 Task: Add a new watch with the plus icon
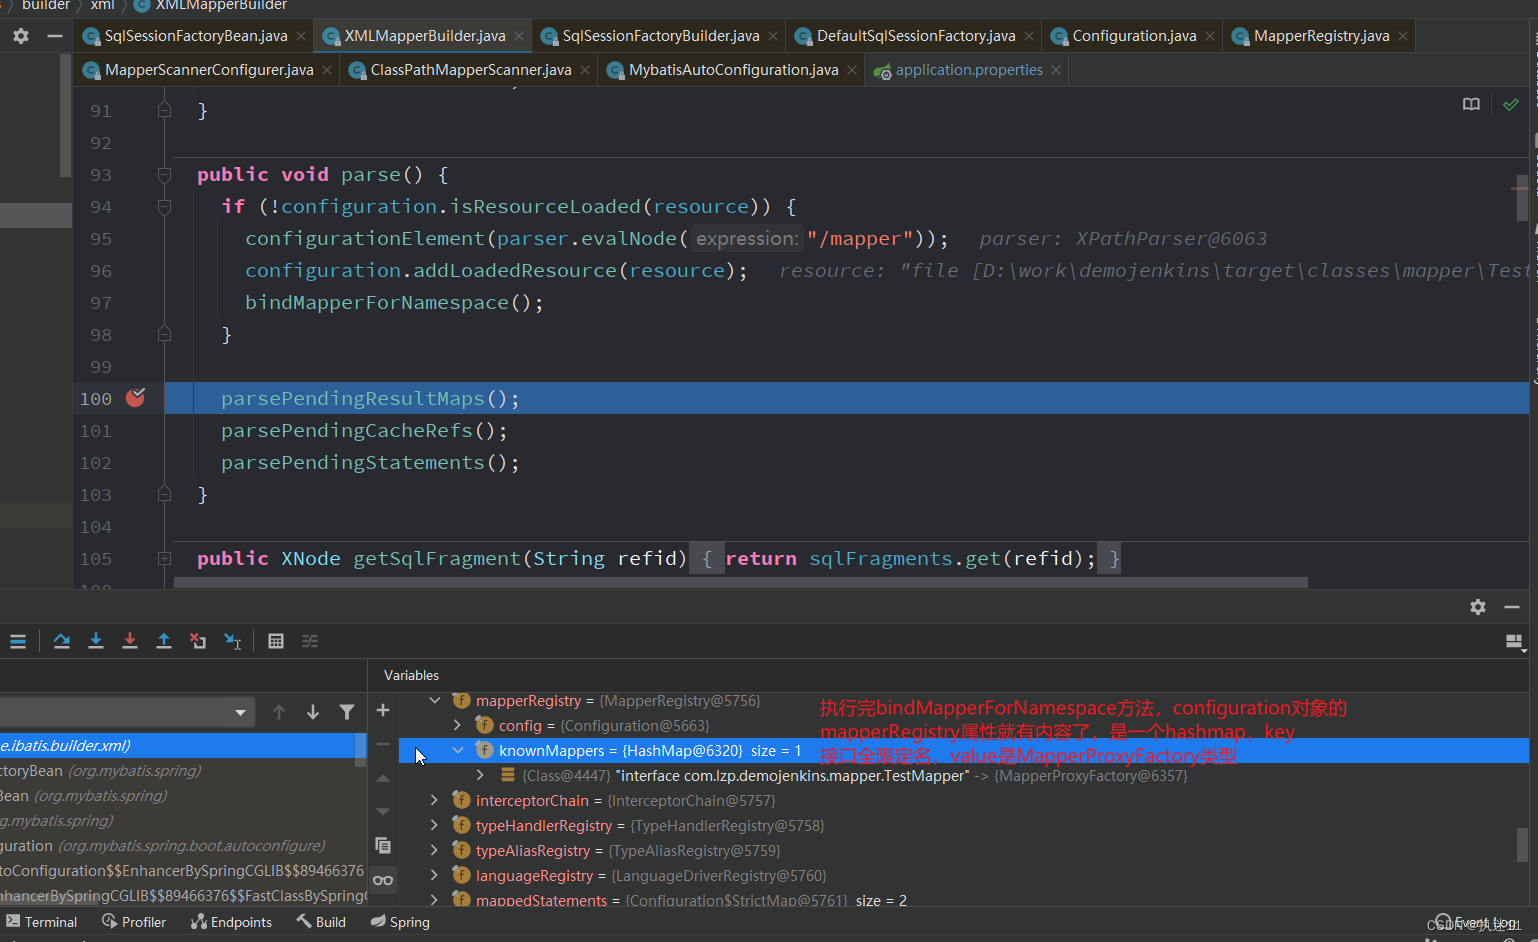click(x=383, y=710)
